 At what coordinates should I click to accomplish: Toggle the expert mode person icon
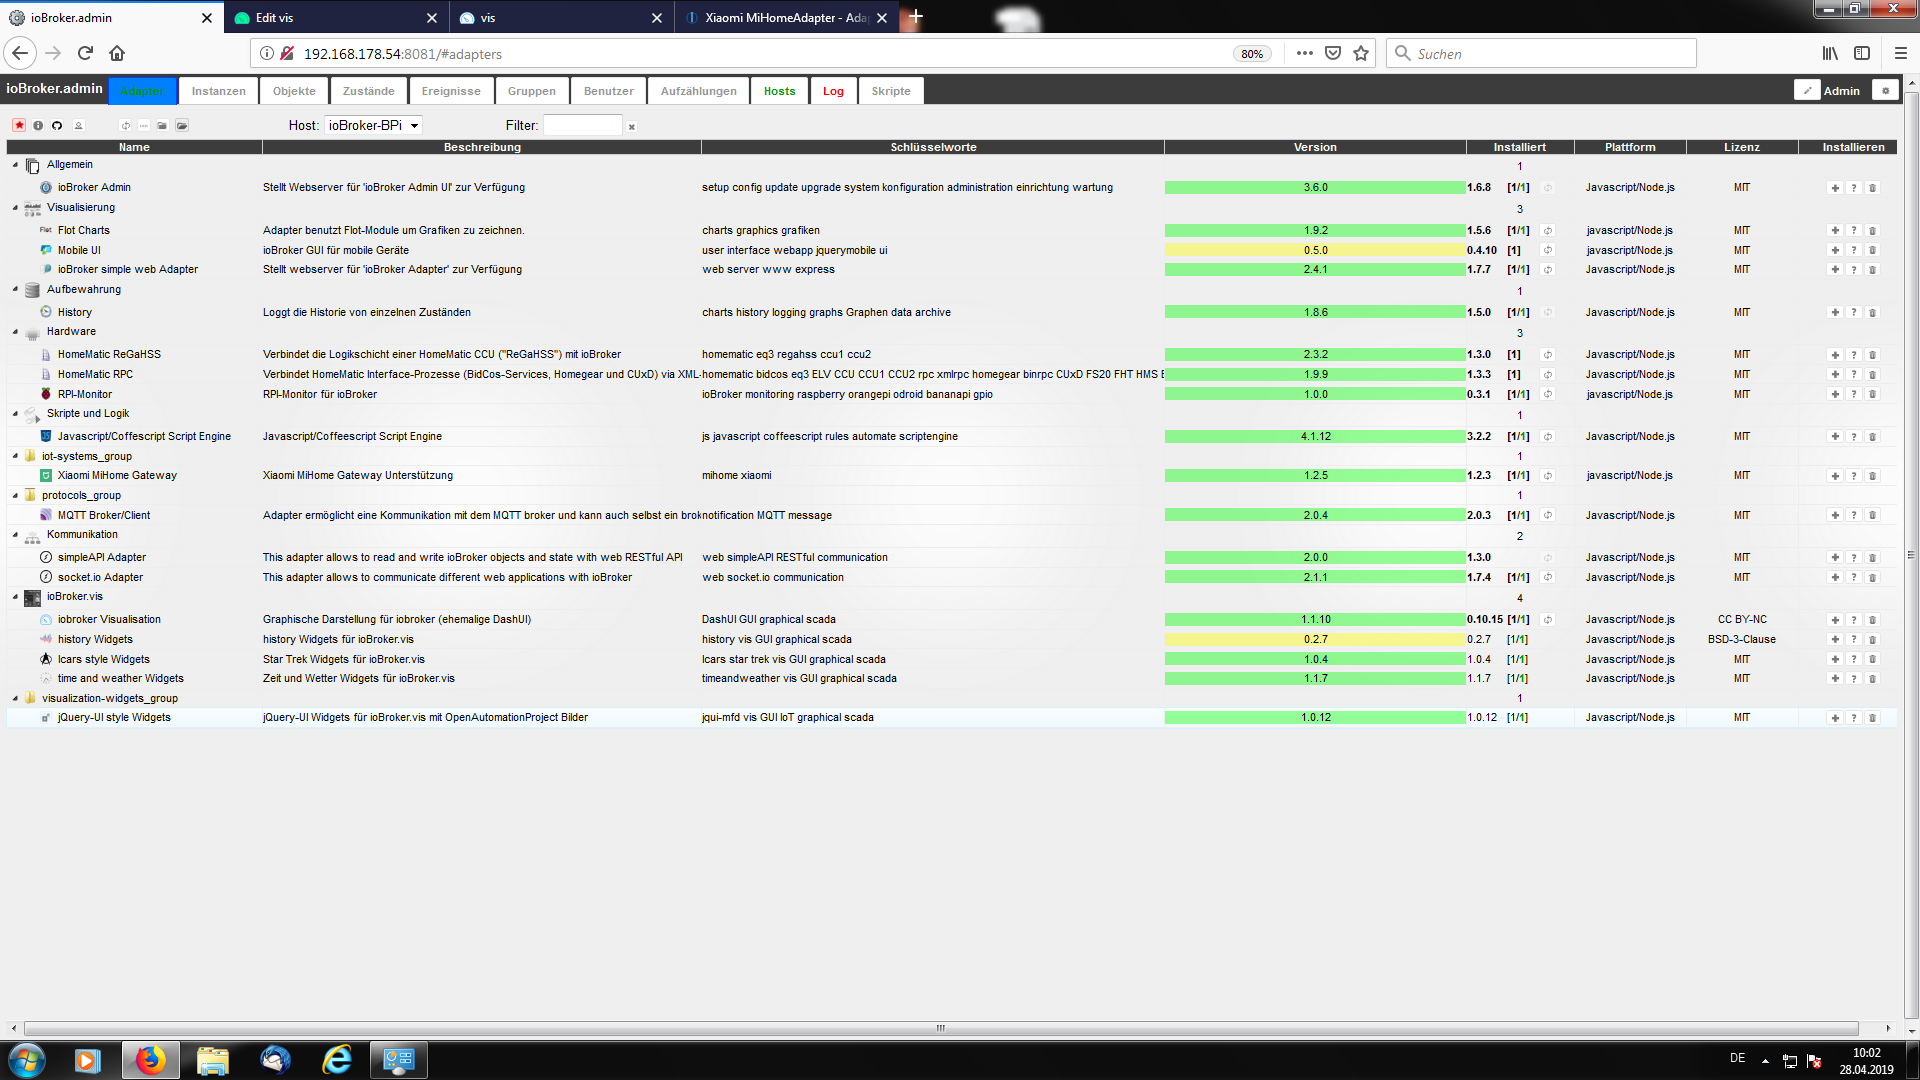[x=79, y=126]
